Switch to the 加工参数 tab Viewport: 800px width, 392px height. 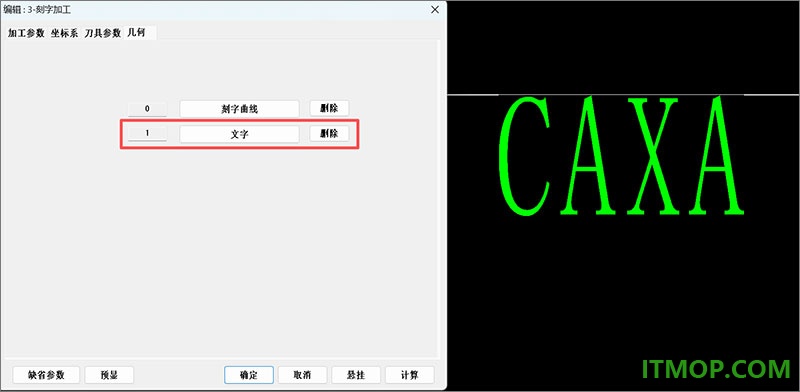26,33
